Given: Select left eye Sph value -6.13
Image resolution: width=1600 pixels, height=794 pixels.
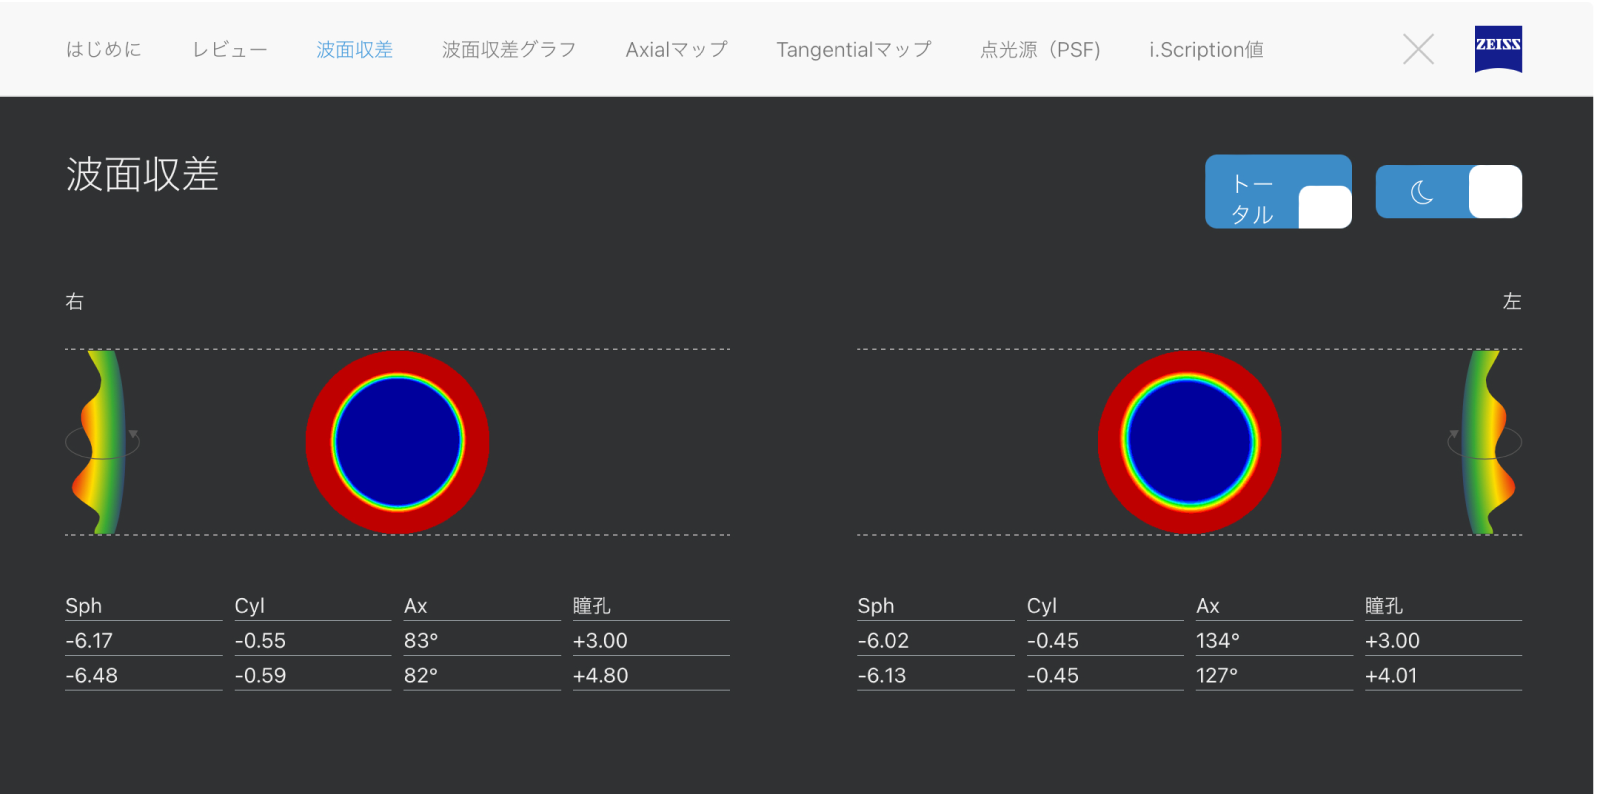Looking at the screenshot, I should 881,675.
